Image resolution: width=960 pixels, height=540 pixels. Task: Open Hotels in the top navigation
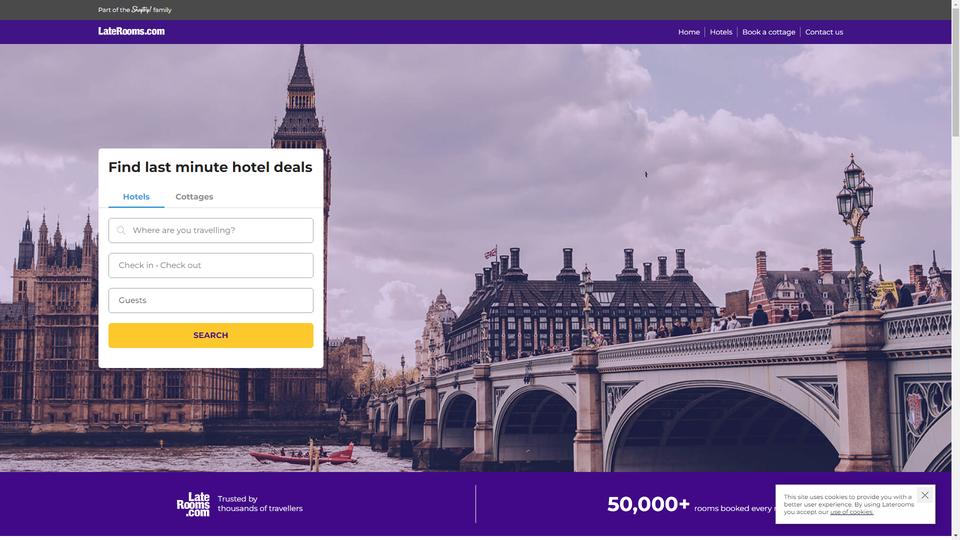point(721,32)
